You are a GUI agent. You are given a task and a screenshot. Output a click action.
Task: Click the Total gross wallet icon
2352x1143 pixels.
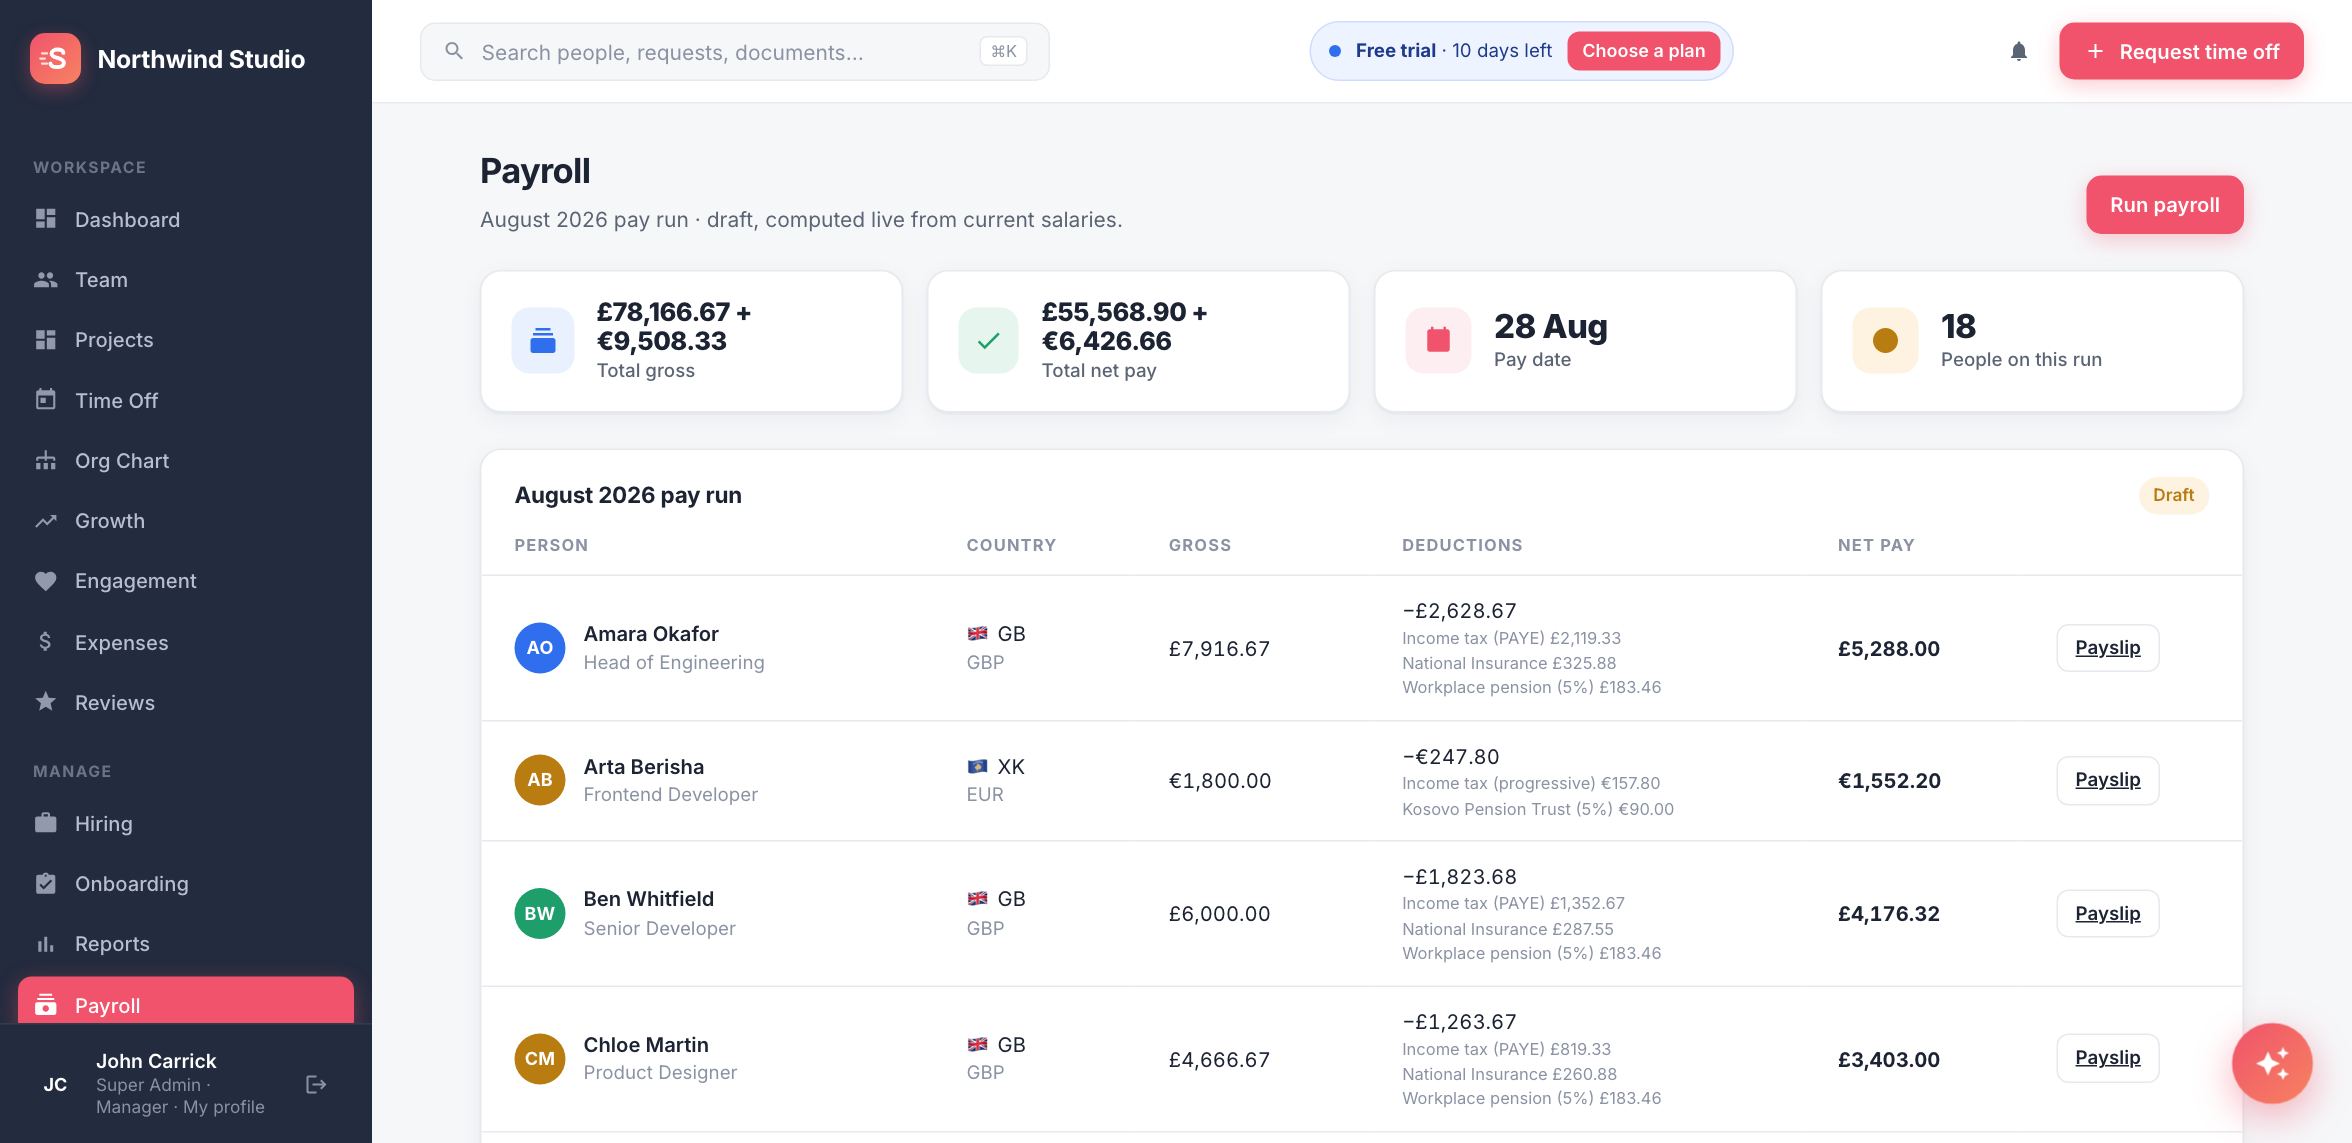(x=543, y=340)
